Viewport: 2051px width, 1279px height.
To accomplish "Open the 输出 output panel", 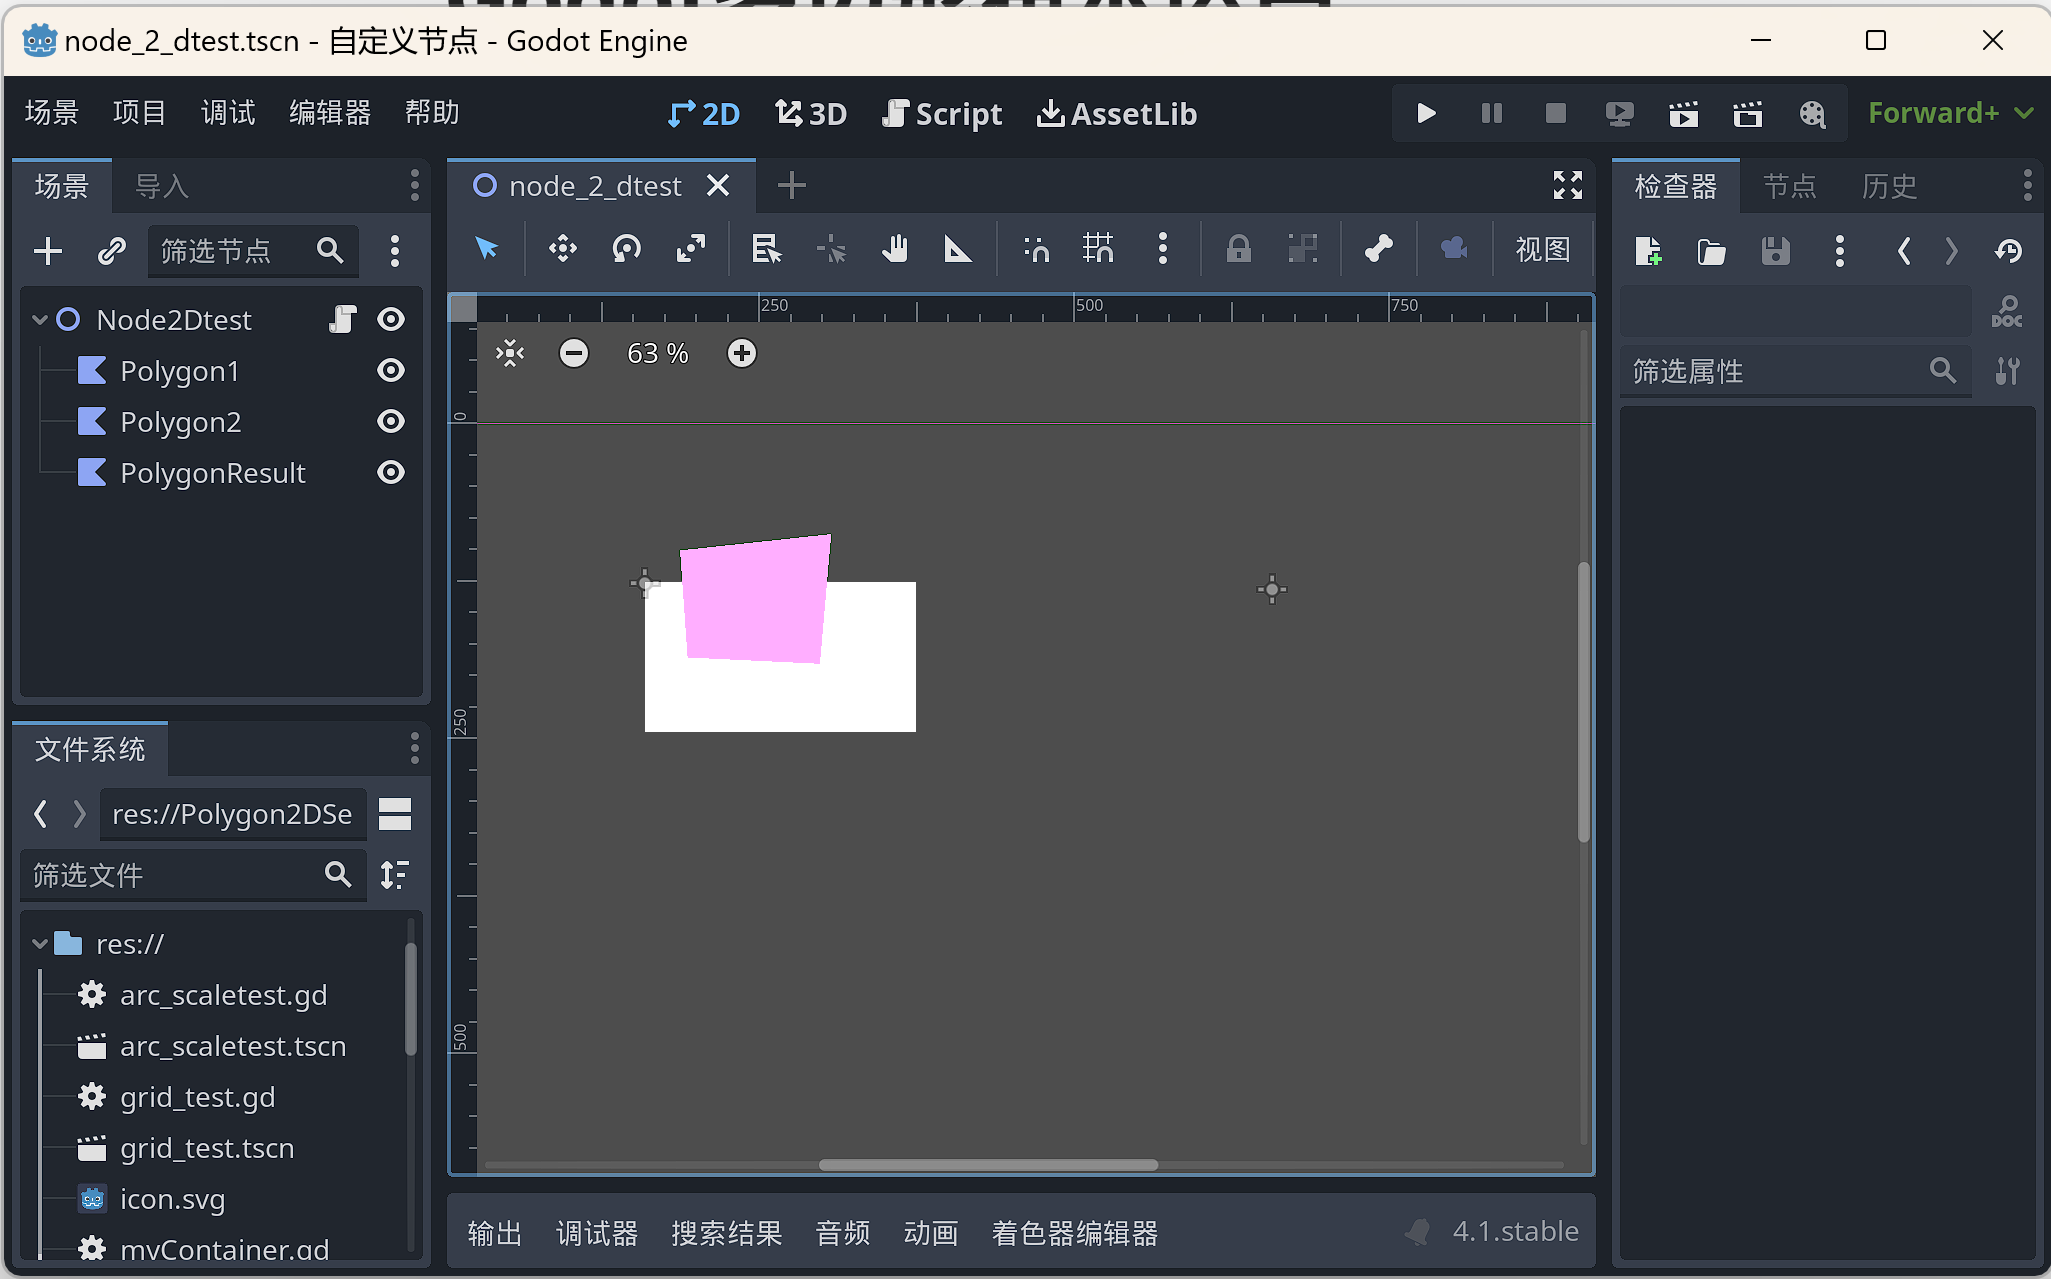I will click(x=494, y=1233).
